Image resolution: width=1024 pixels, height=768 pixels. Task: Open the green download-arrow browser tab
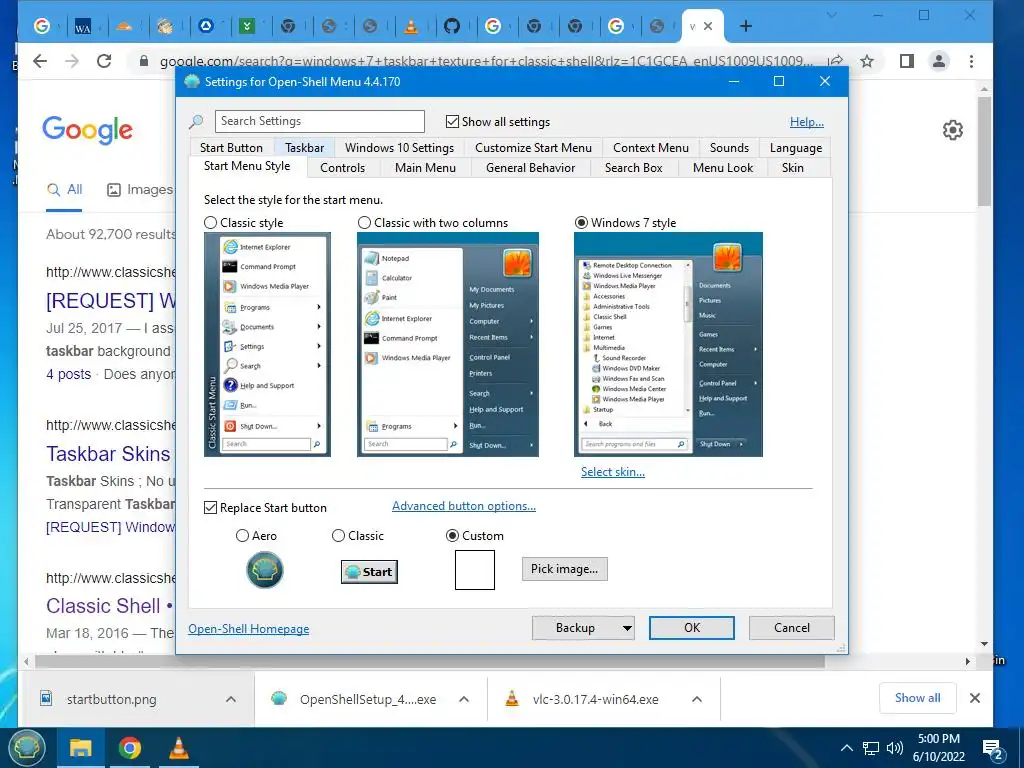[x=247, y=26]
